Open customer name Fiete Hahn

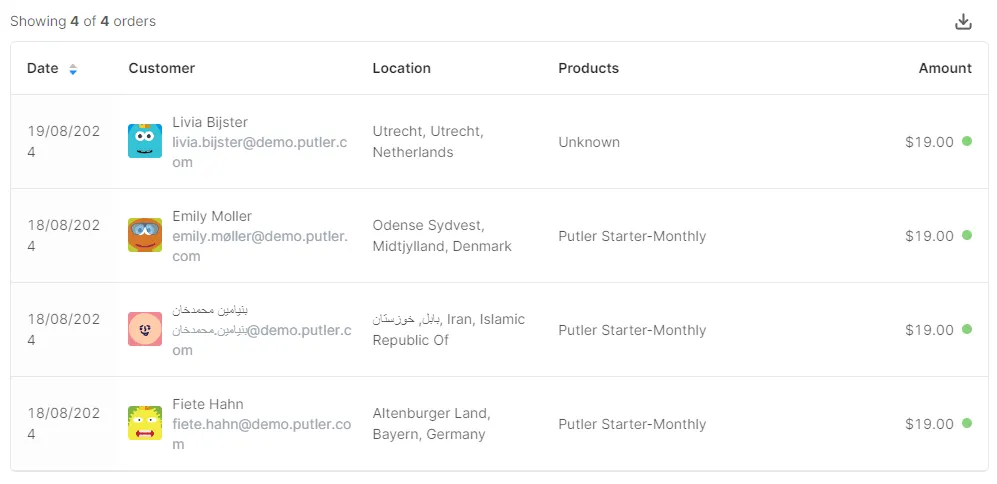[208, 404]
